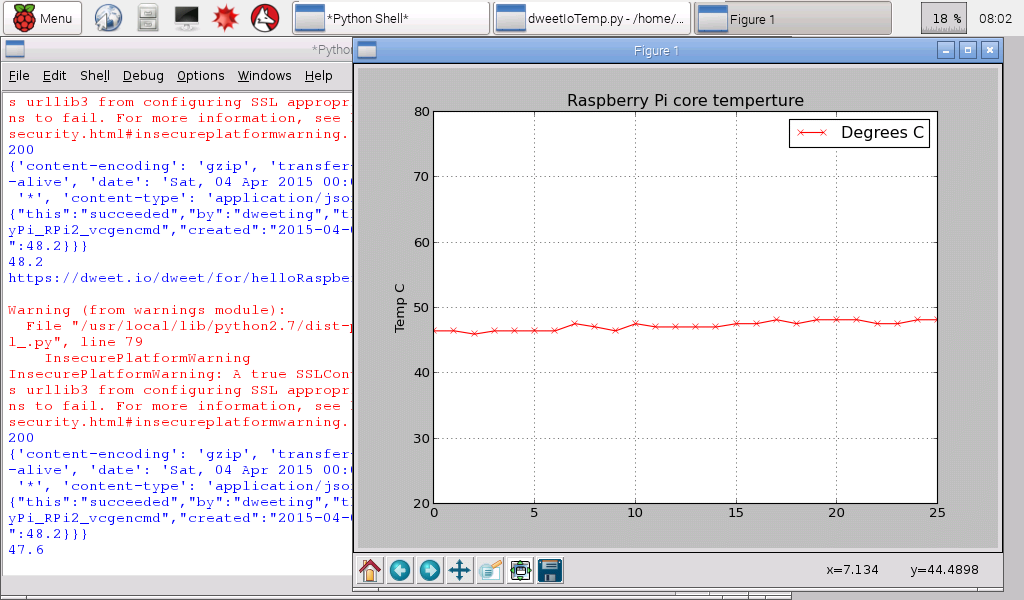1024x600 pixels.
Task: Click the plot title Raspberry Pi core temperture
Action: (x=685, y=101)
